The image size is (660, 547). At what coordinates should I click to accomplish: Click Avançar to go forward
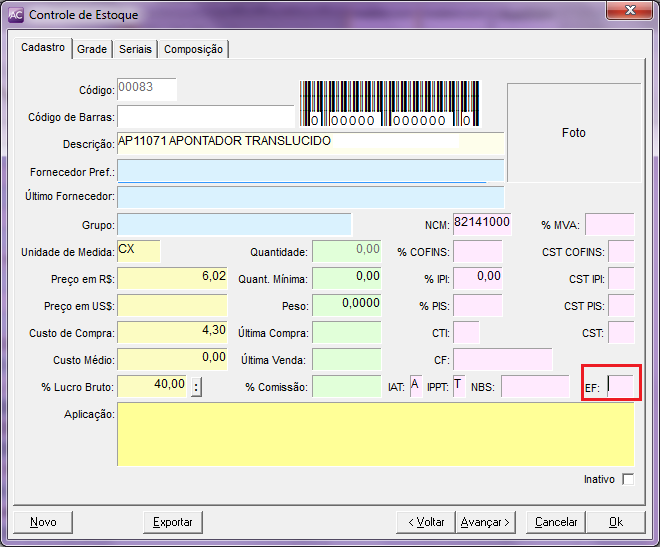pos(486,522)
